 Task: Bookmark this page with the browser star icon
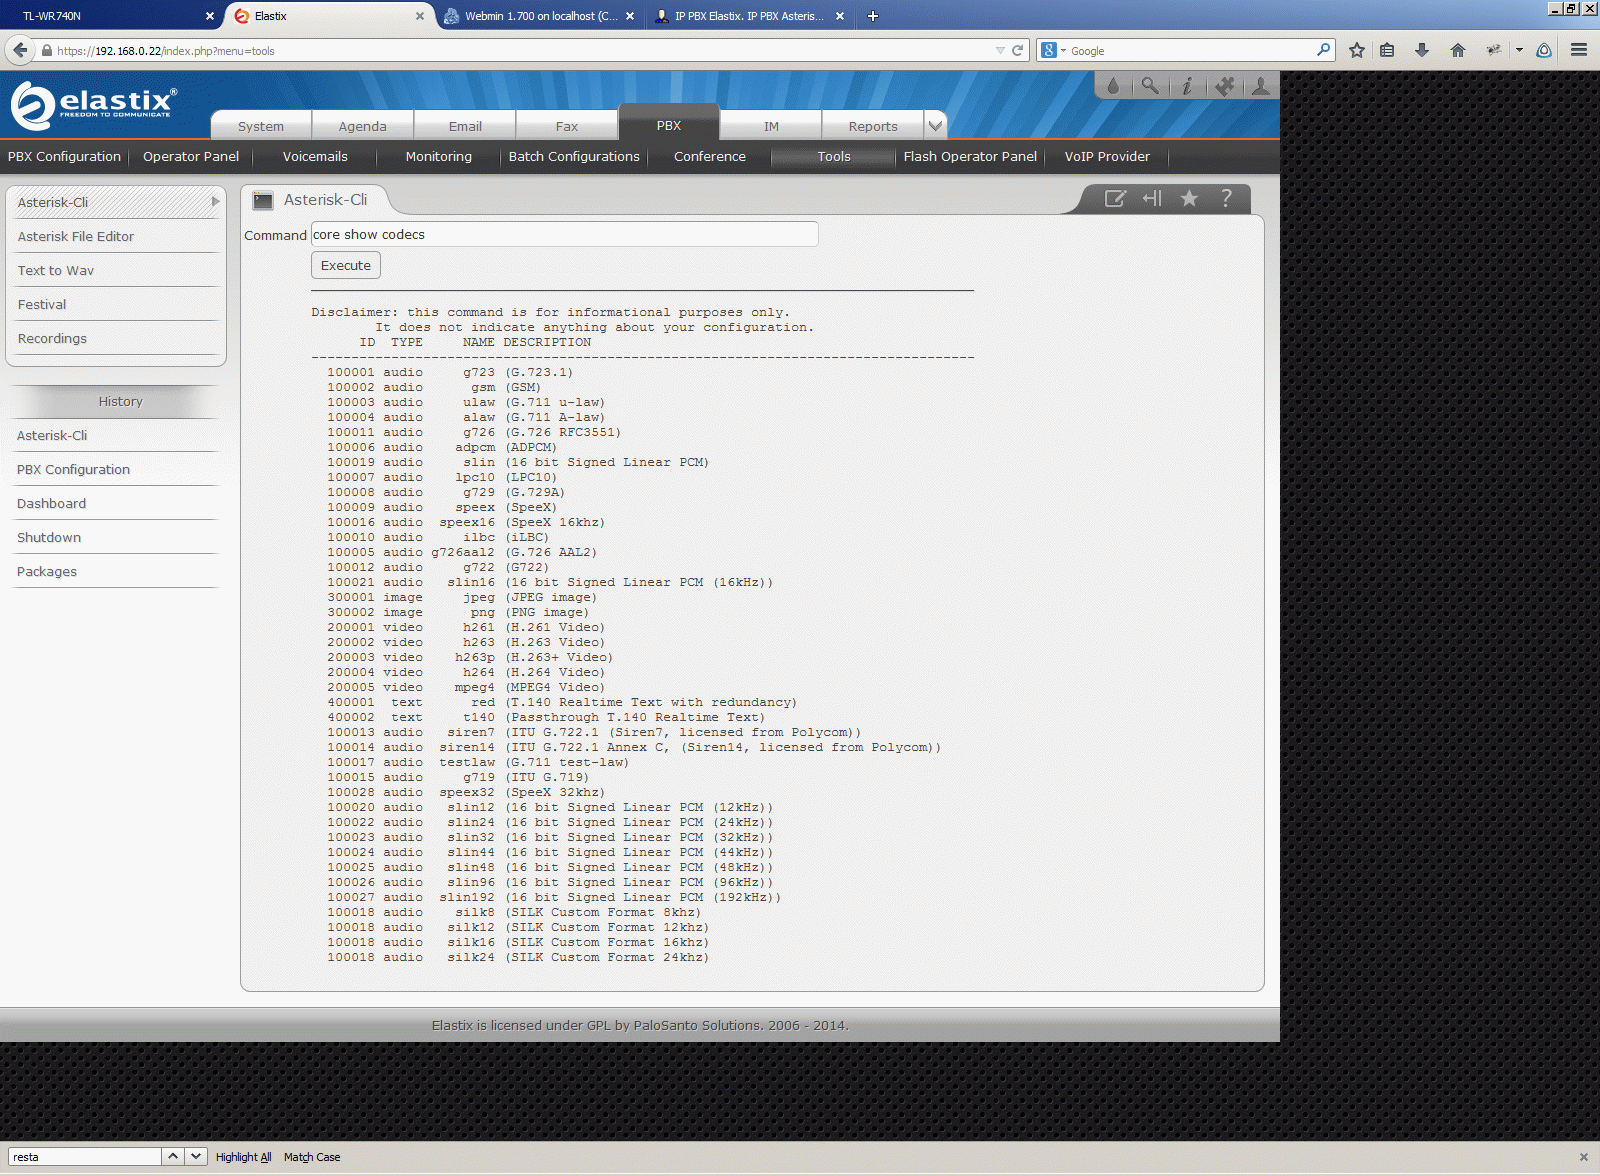point(1357,50)
